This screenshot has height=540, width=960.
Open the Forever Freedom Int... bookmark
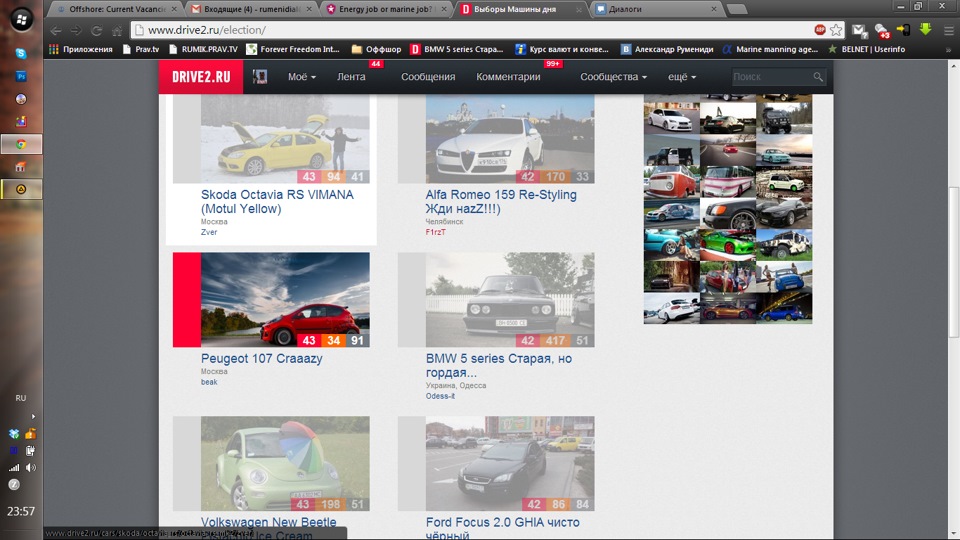[293, 49]
